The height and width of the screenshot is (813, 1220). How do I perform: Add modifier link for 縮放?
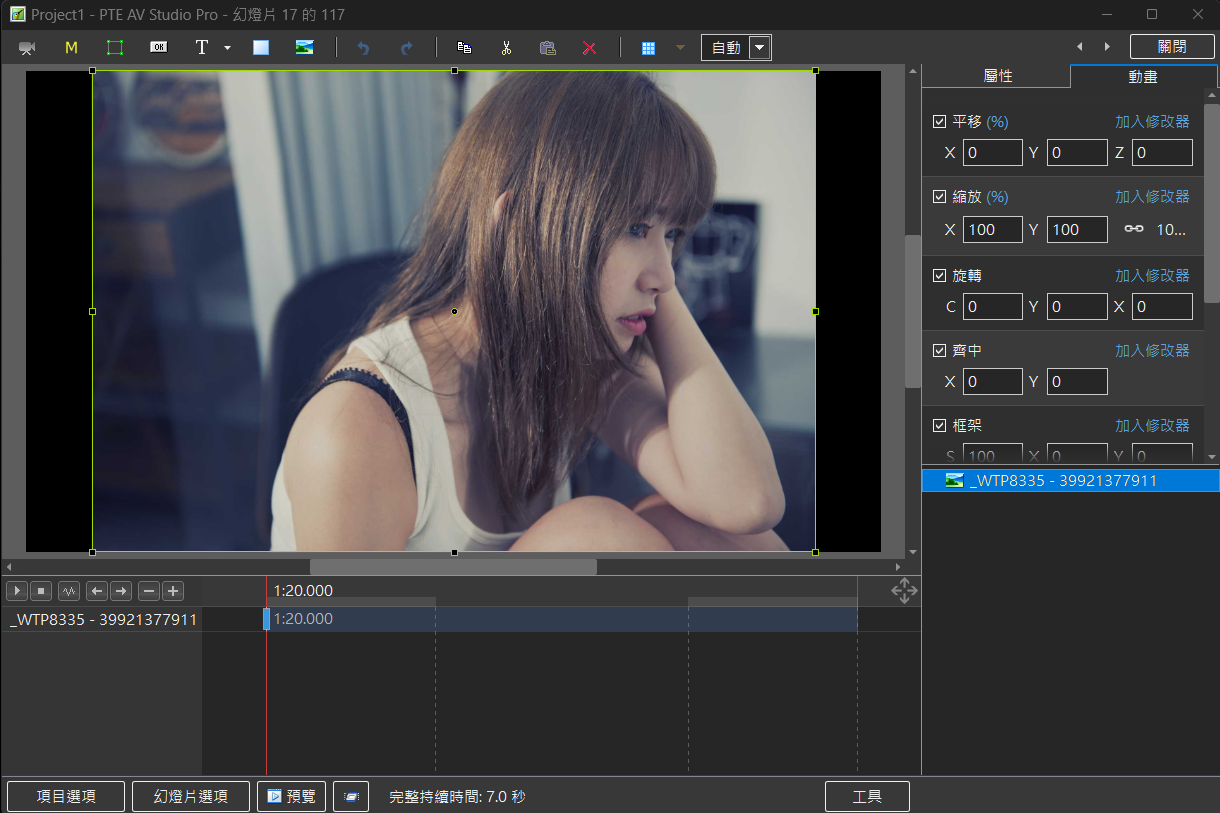(x=1152, y=197)
